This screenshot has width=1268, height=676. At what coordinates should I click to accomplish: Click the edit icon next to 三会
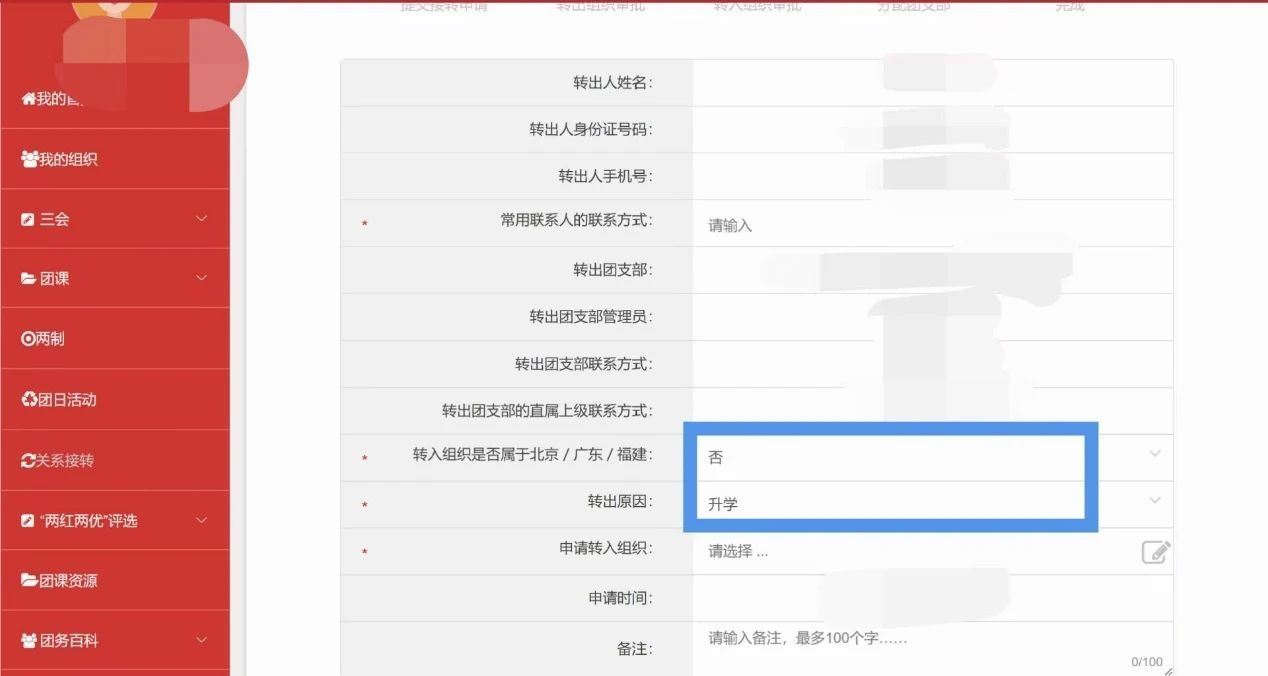[28, 219]
